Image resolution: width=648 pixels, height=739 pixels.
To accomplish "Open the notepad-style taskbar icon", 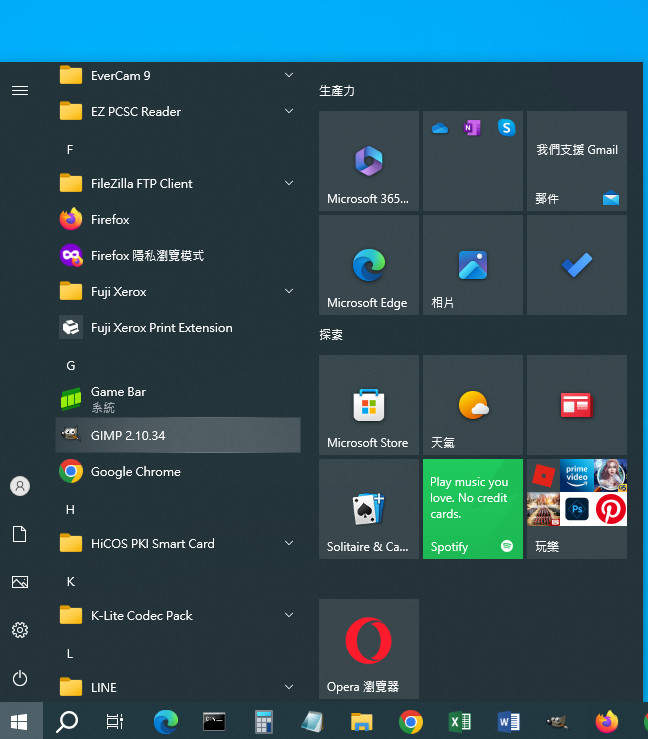I will (312, 721).
